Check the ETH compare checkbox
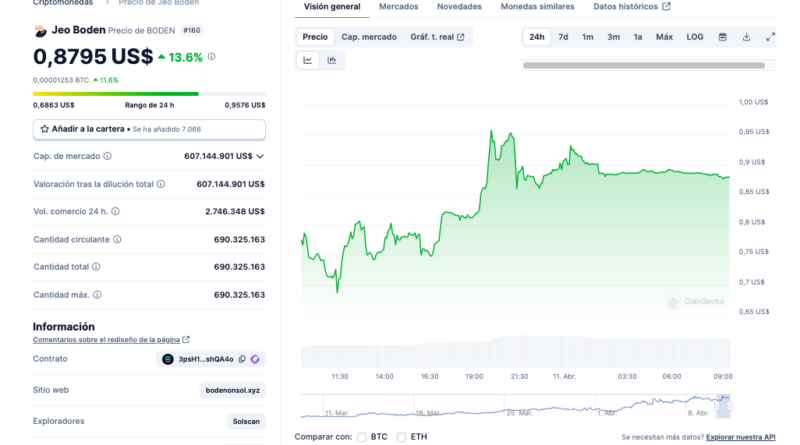Viewport: 800px width, 445px height. [402, 437]
